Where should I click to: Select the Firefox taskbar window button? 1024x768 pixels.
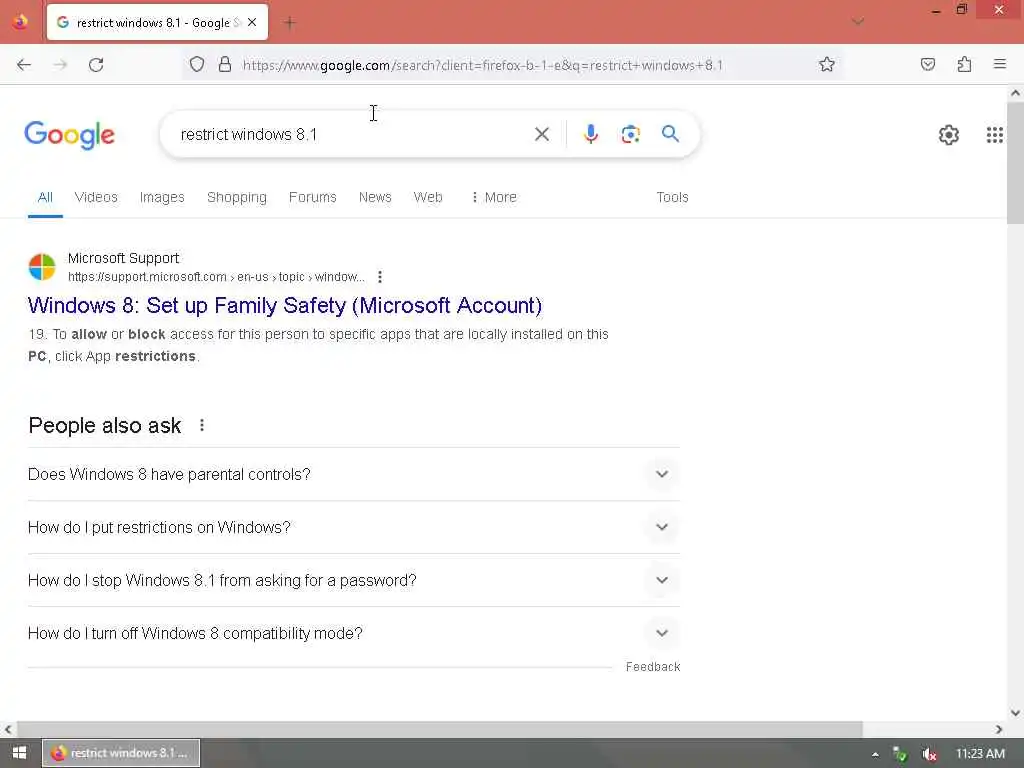[x=121, y=753]
